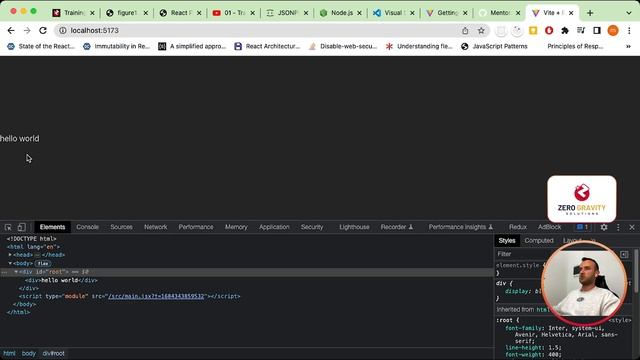Open the Security tab
Image resolution: width=640 pixels, height=360 pixels.
[312, 227]
